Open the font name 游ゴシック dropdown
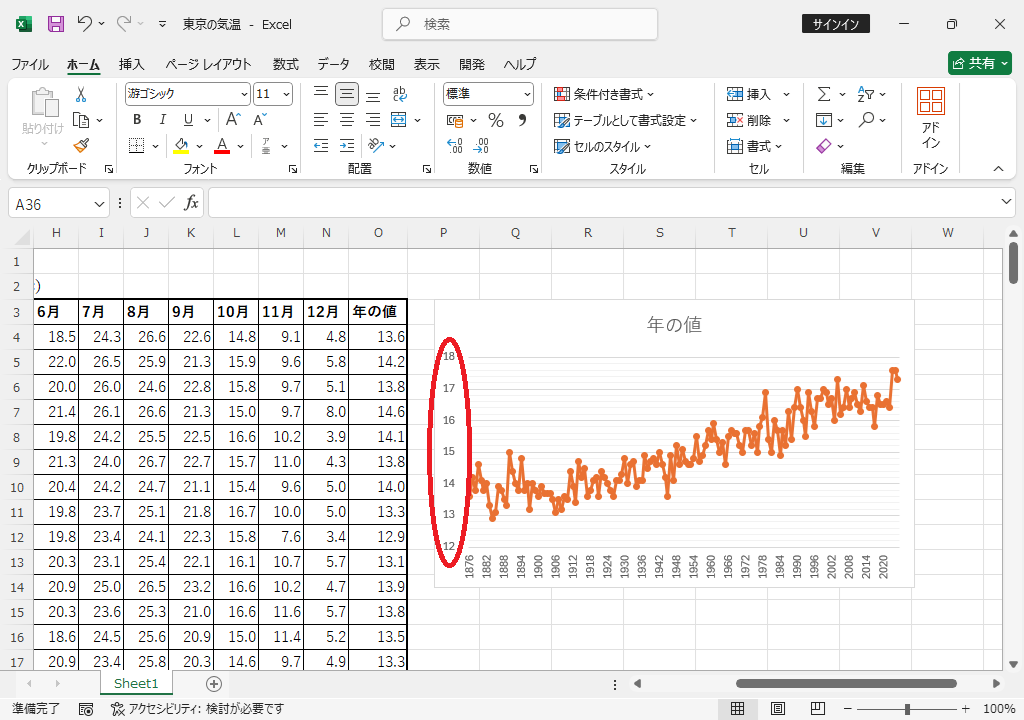This screenshot has width=1024, height=720. [x=244, y=94]
